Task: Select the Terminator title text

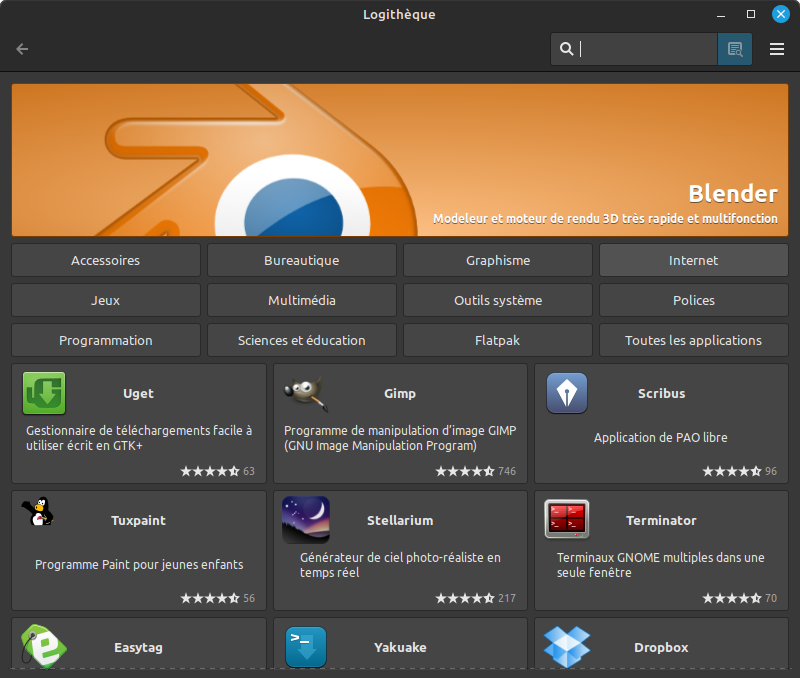Action: coord(661,520)
